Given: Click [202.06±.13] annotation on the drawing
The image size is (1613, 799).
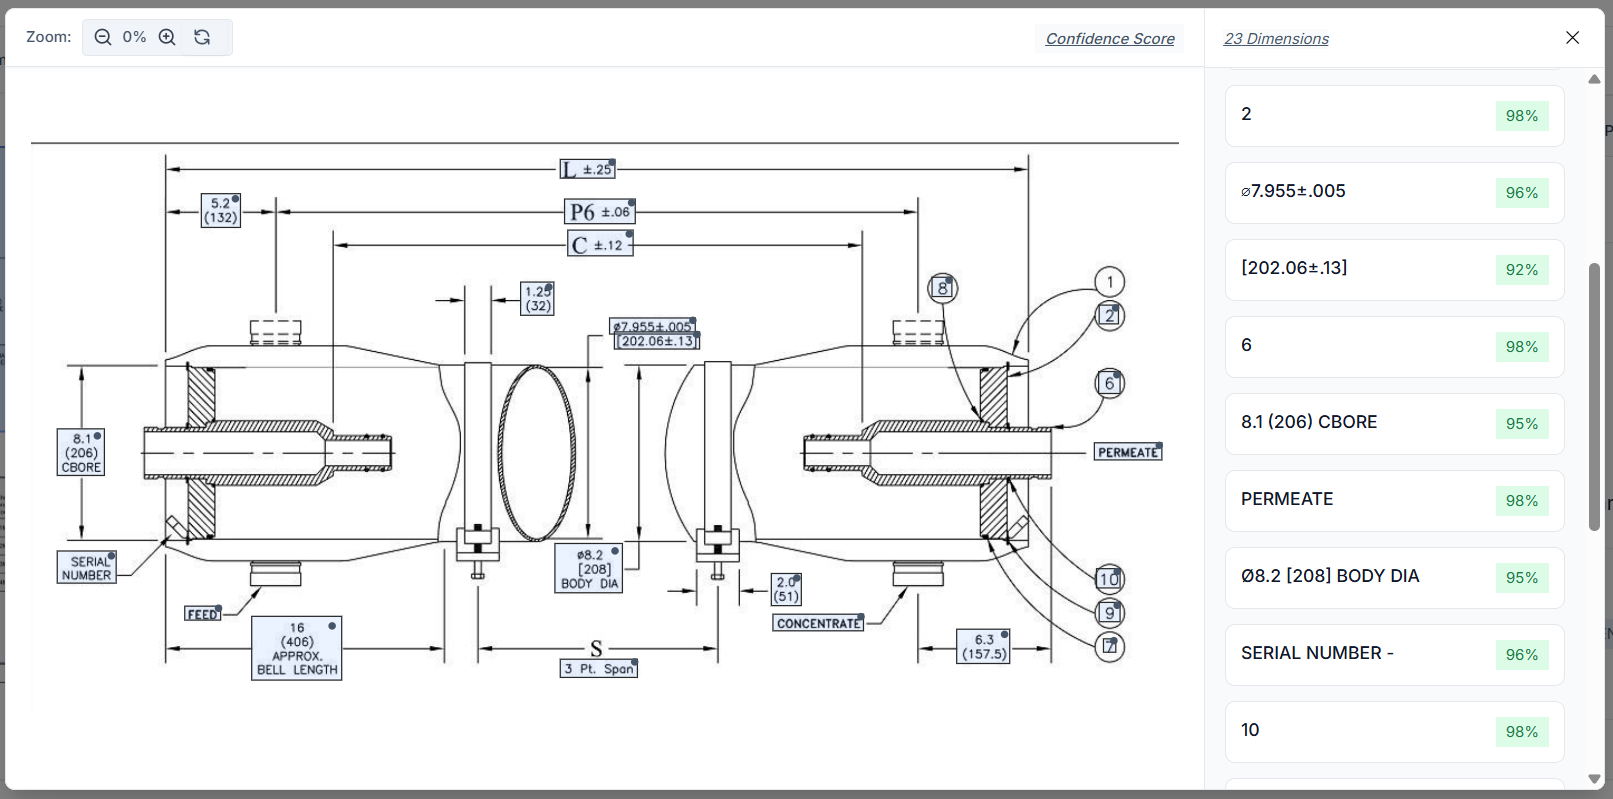Looking at the screenshot, I should pyautogui.click(x=657, y=341).
